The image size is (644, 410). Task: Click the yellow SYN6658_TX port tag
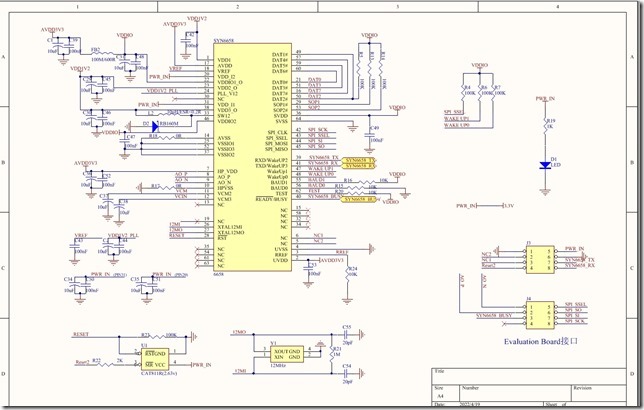[360, 160]
